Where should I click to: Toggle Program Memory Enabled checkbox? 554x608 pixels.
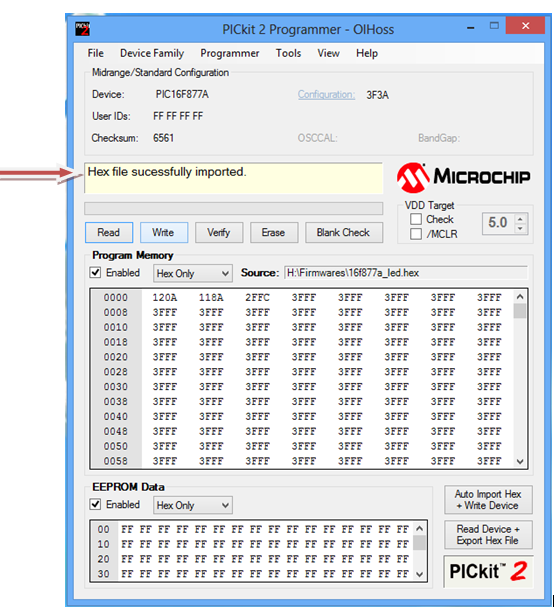[95, 273]
